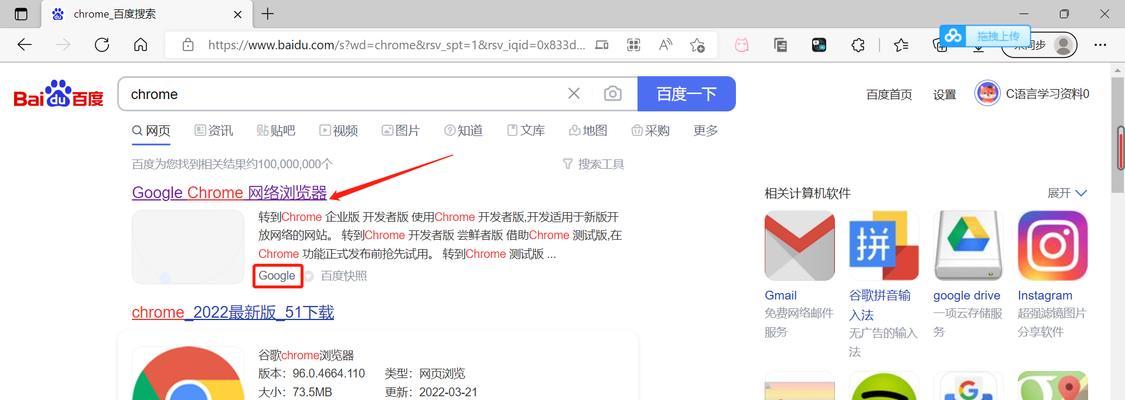1125x400 pixels.
Task: Open the QR code generator icon
Action: point(634,45)
